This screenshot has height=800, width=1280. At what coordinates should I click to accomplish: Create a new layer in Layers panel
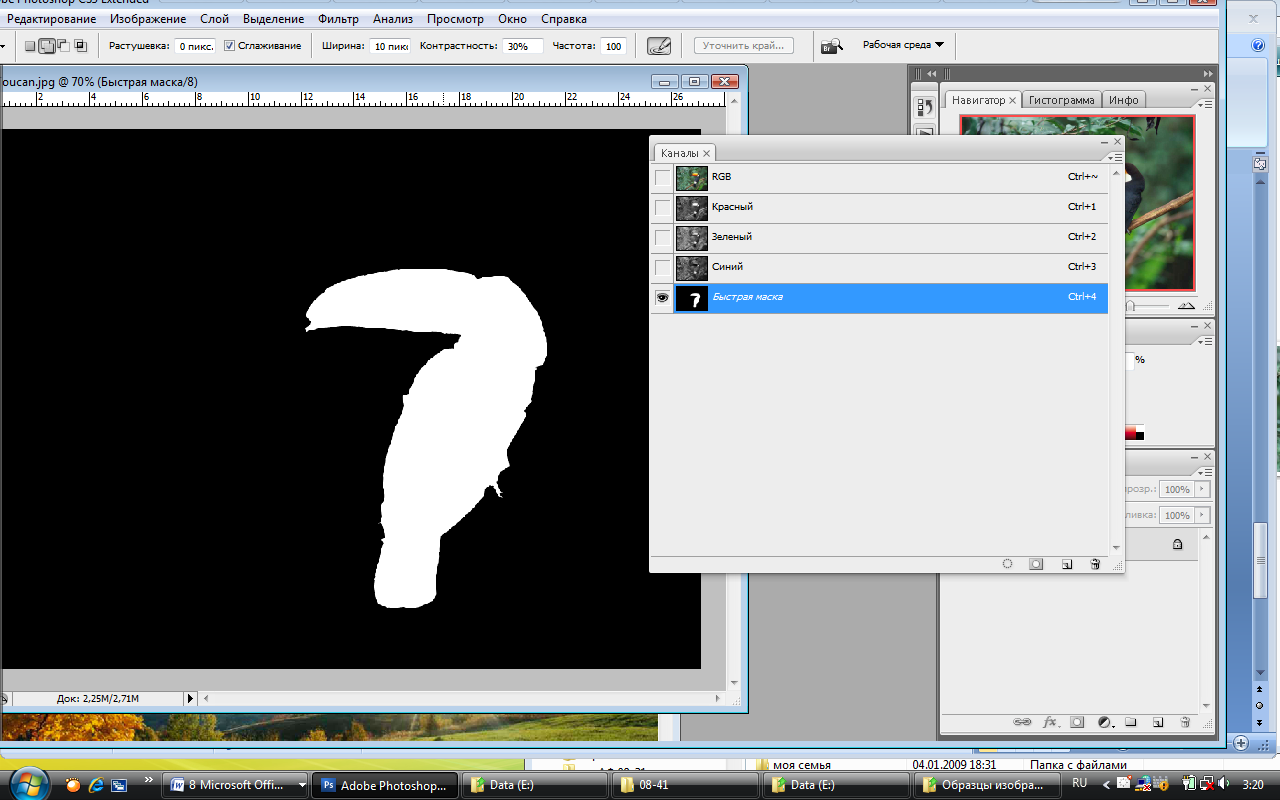point(1158,721)
